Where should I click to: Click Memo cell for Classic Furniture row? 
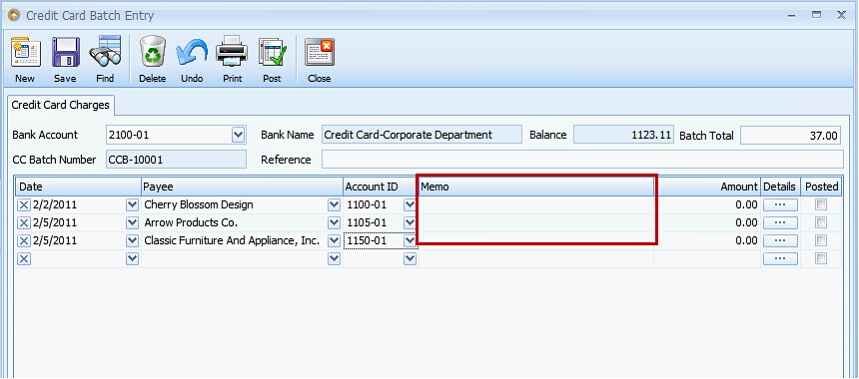(x=536, y=241)
